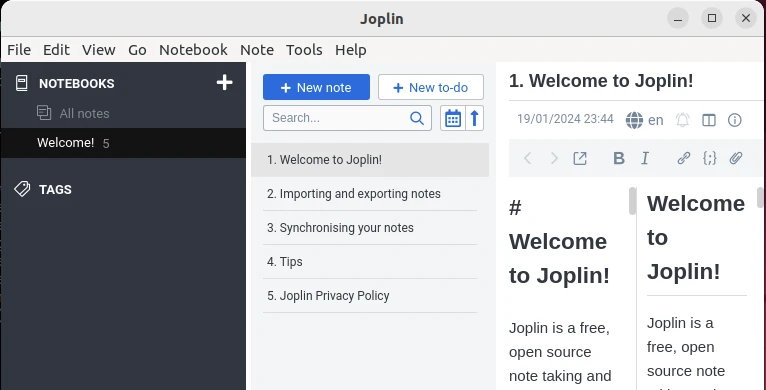Click the note date 19/01/2024 23:44
This screenshot has height=390, width=766.
click(x=565, y=119)
